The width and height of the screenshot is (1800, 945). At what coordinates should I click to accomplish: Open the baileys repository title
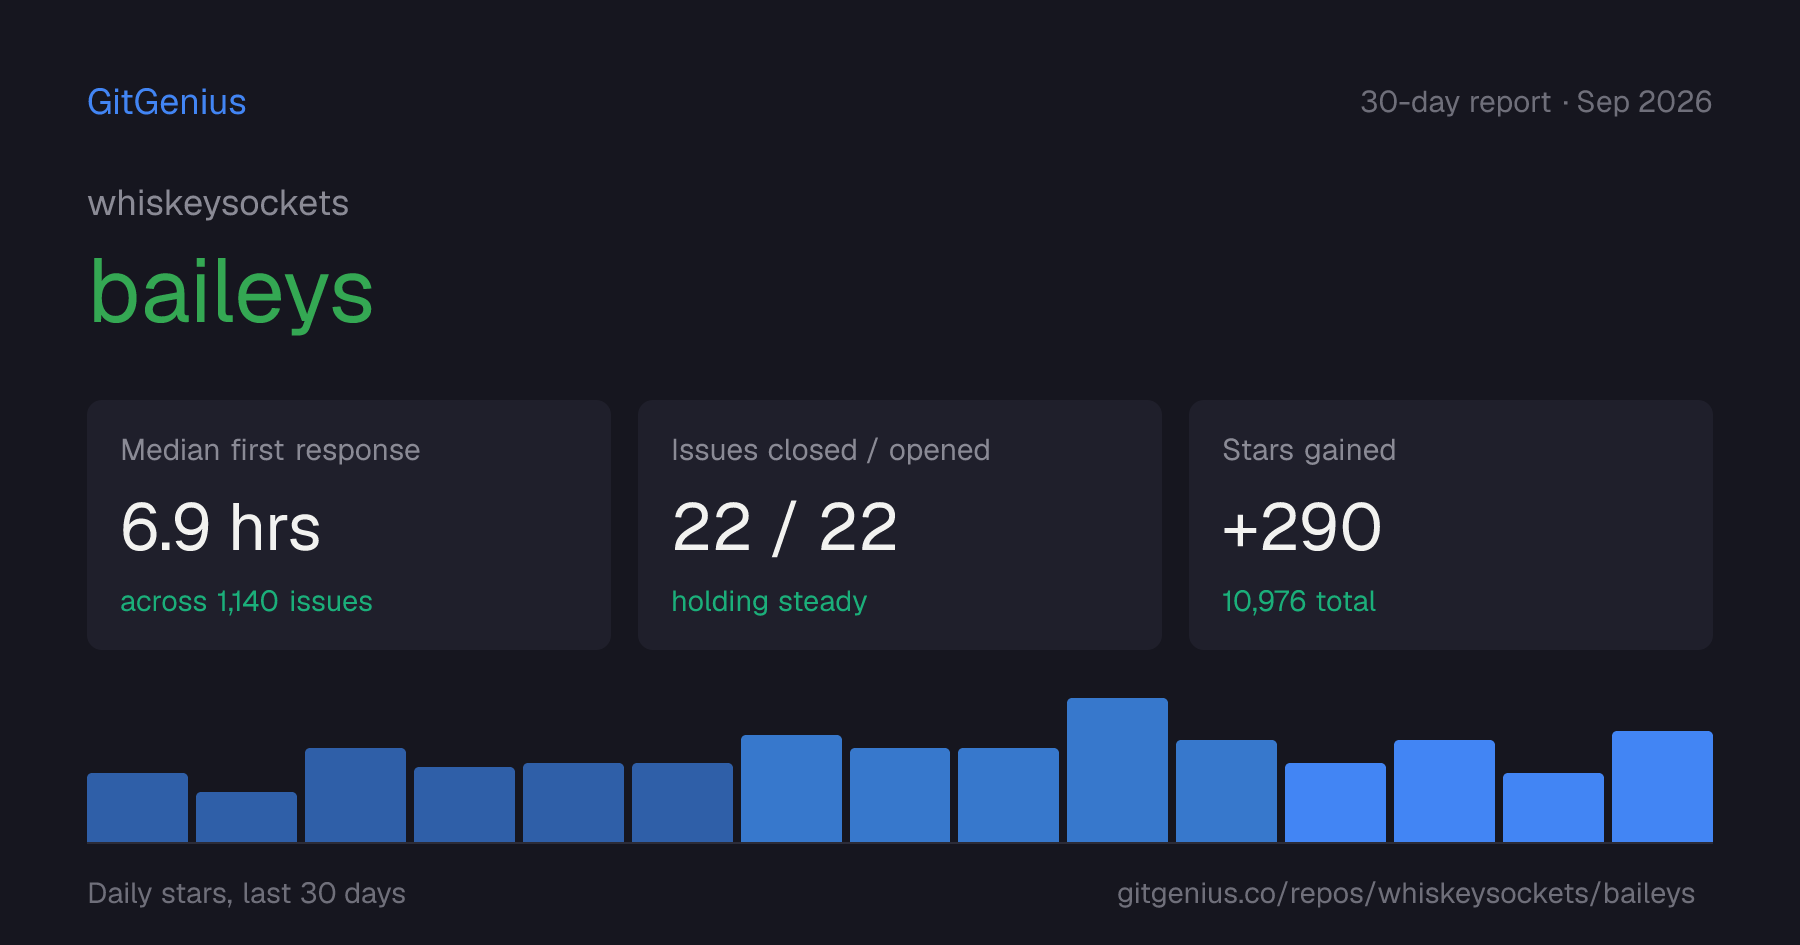(x=231, y=292)
